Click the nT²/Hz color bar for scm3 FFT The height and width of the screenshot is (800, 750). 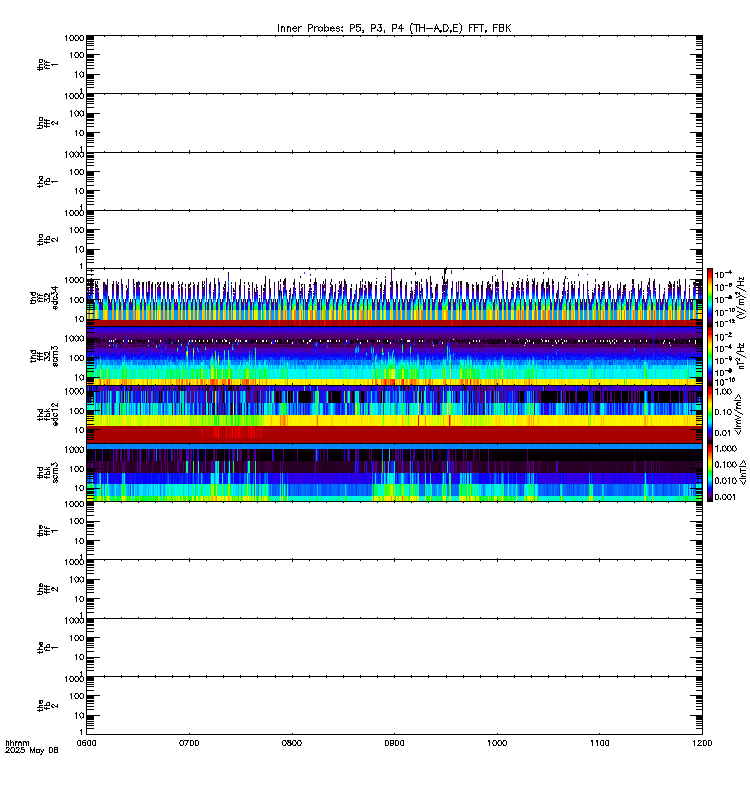[710, 356]
